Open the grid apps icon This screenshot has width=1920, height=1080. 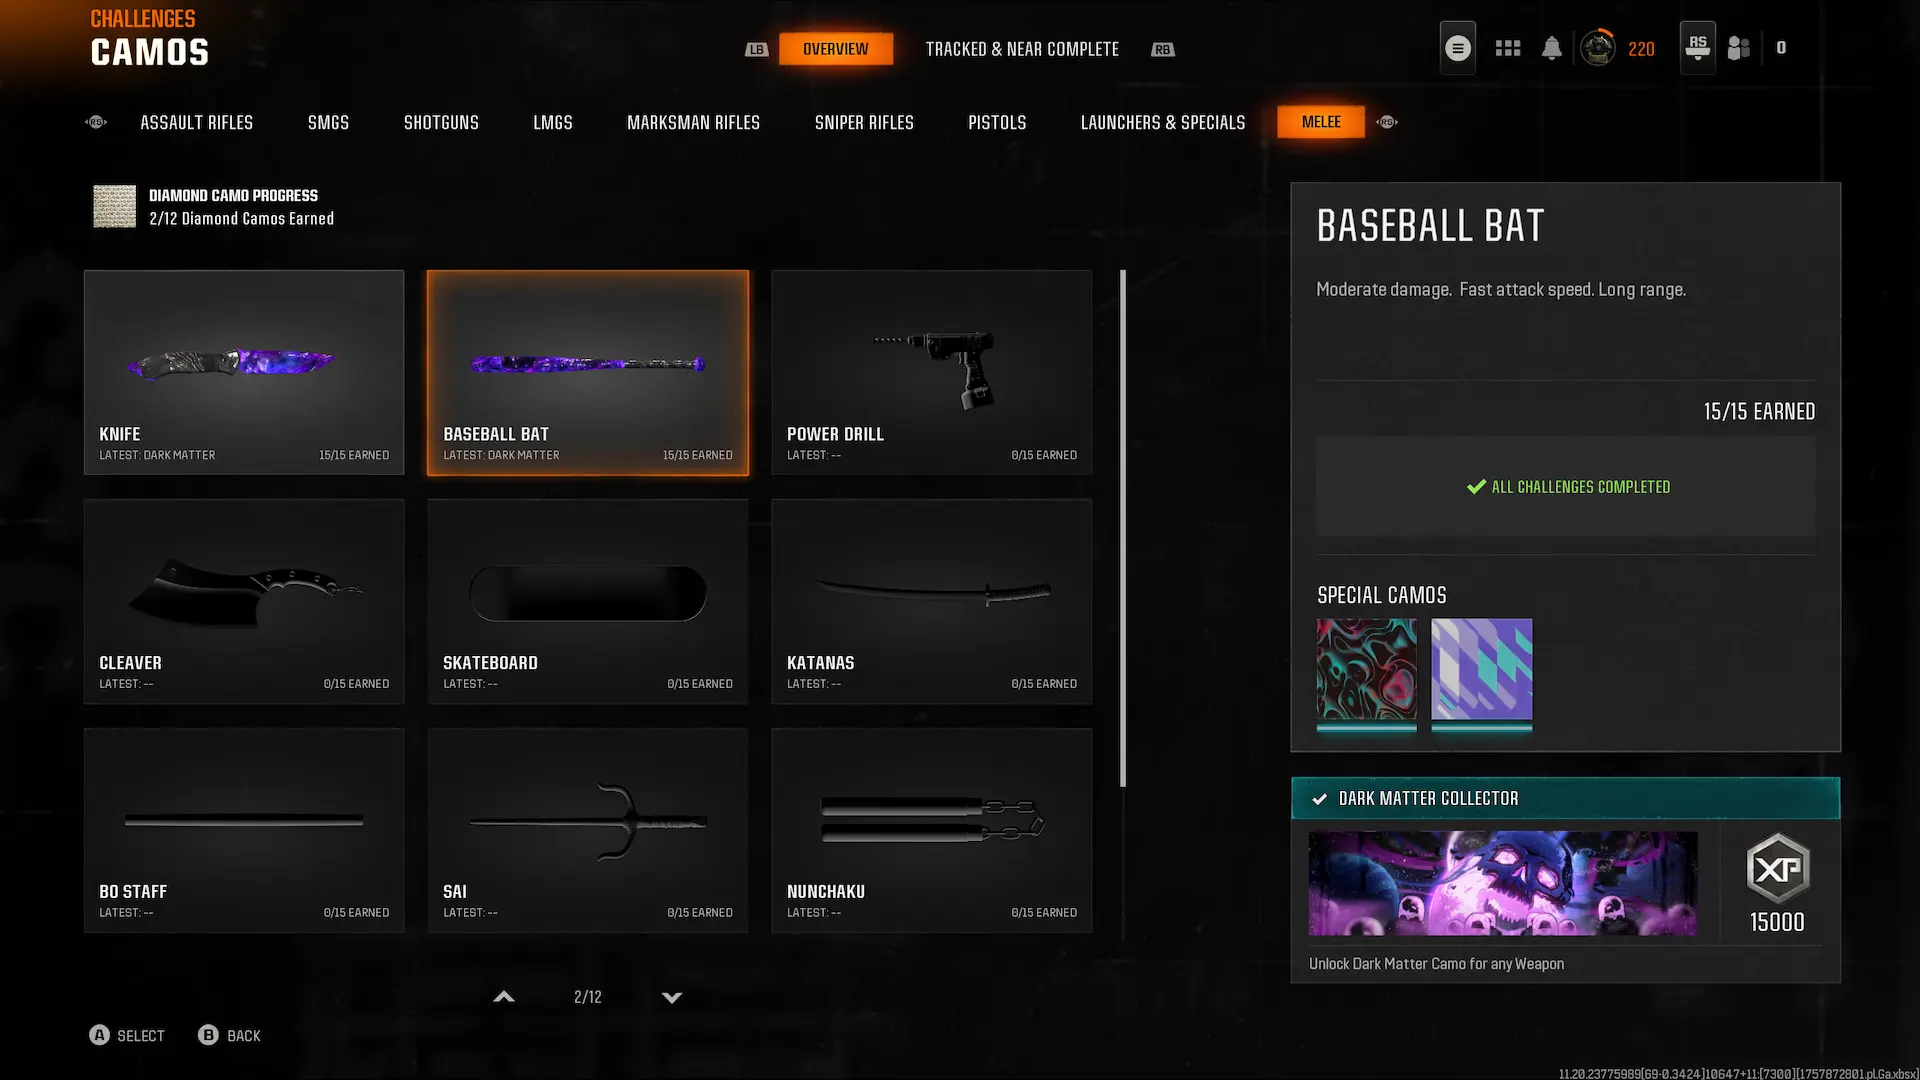point(1507,48)
